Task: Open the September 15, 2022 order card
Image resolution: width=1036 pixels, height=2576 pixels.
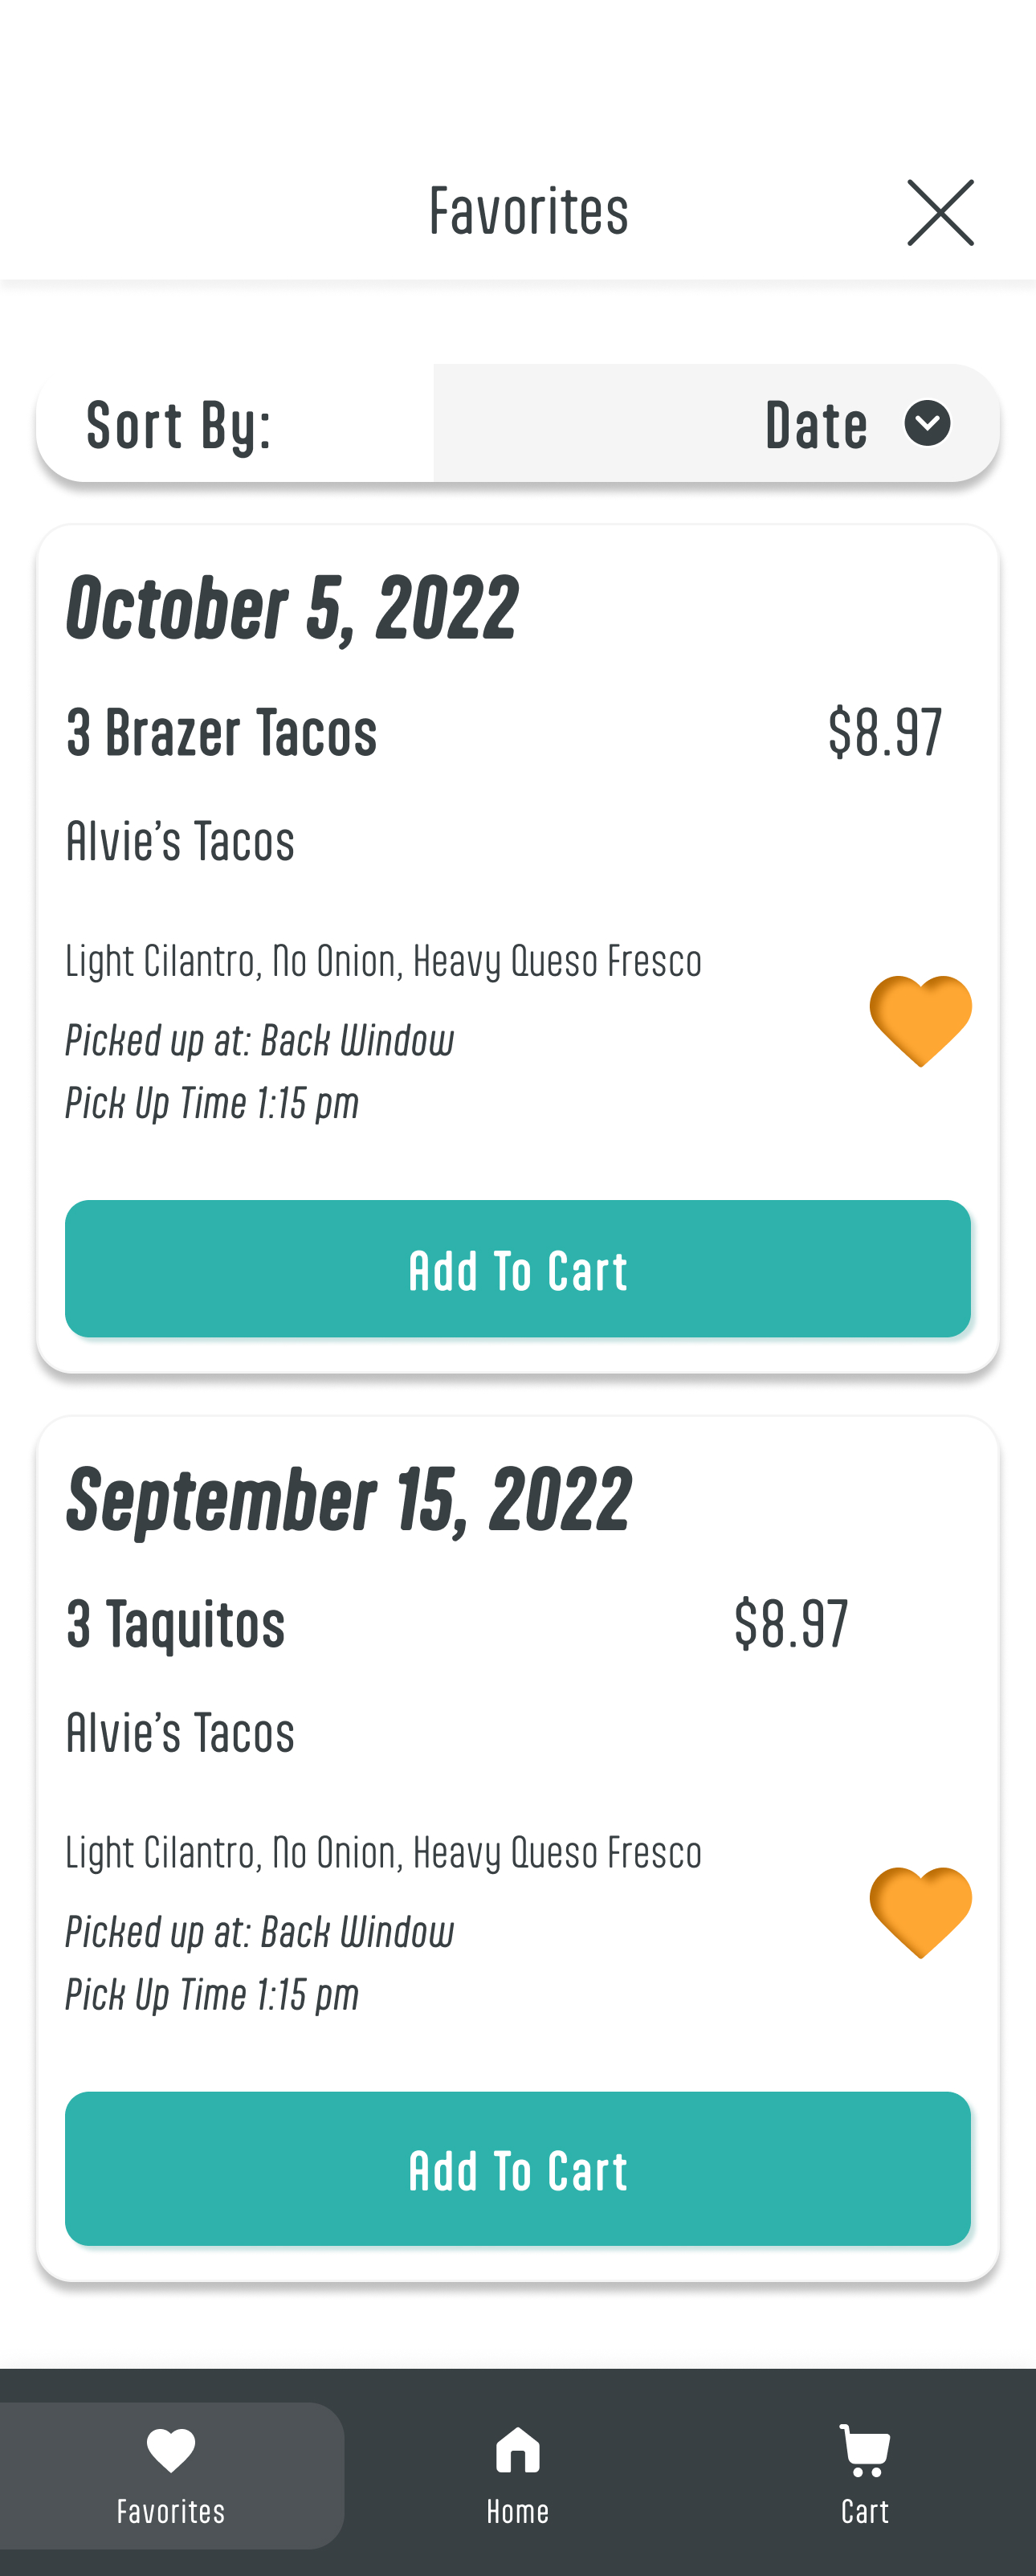Action: 348,1499
